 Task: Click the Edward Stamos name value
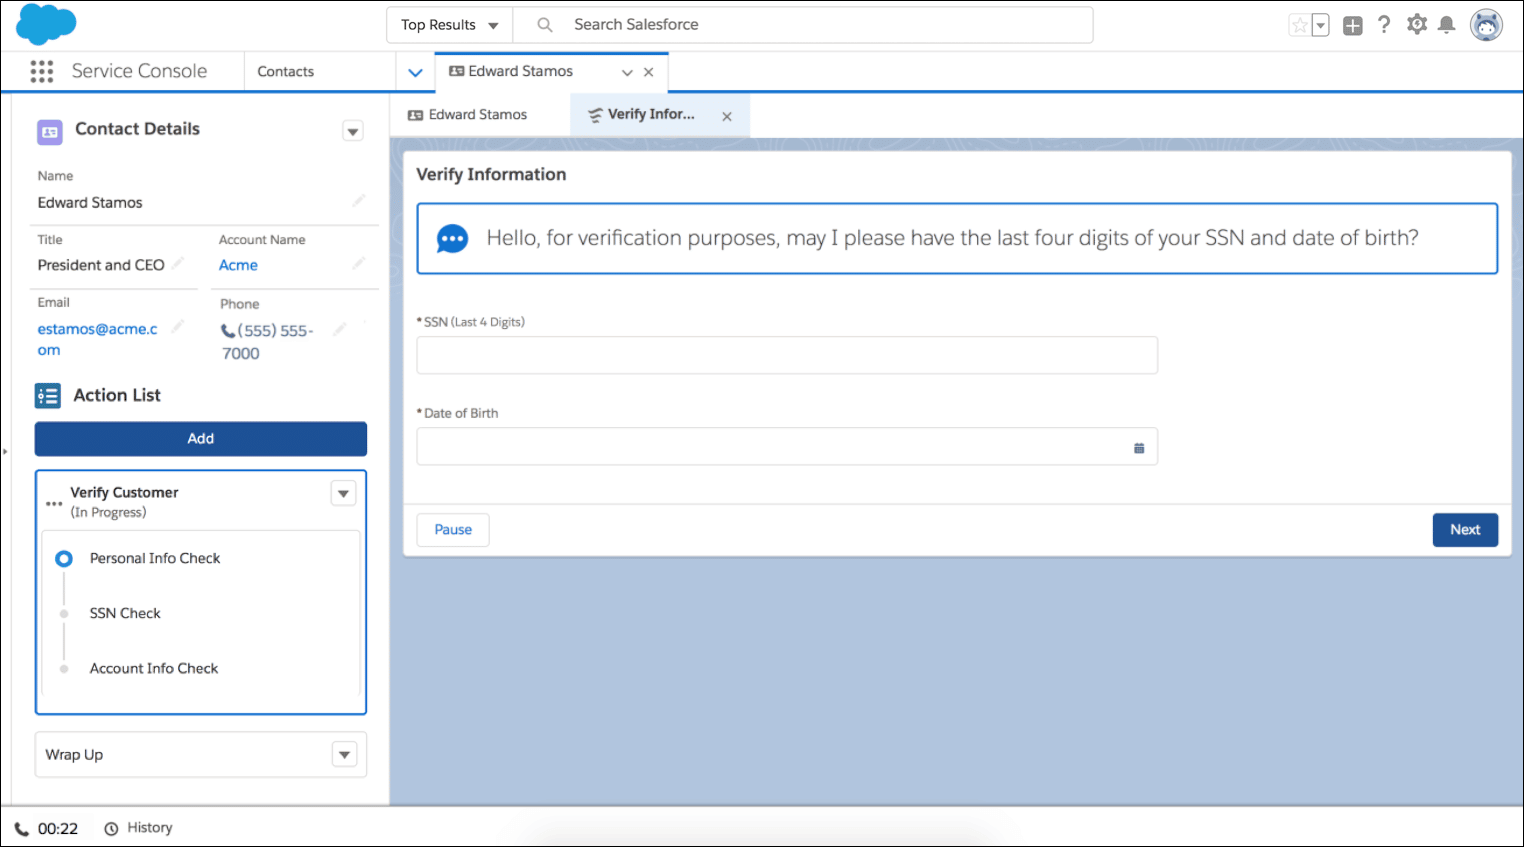tap(90, 203)
